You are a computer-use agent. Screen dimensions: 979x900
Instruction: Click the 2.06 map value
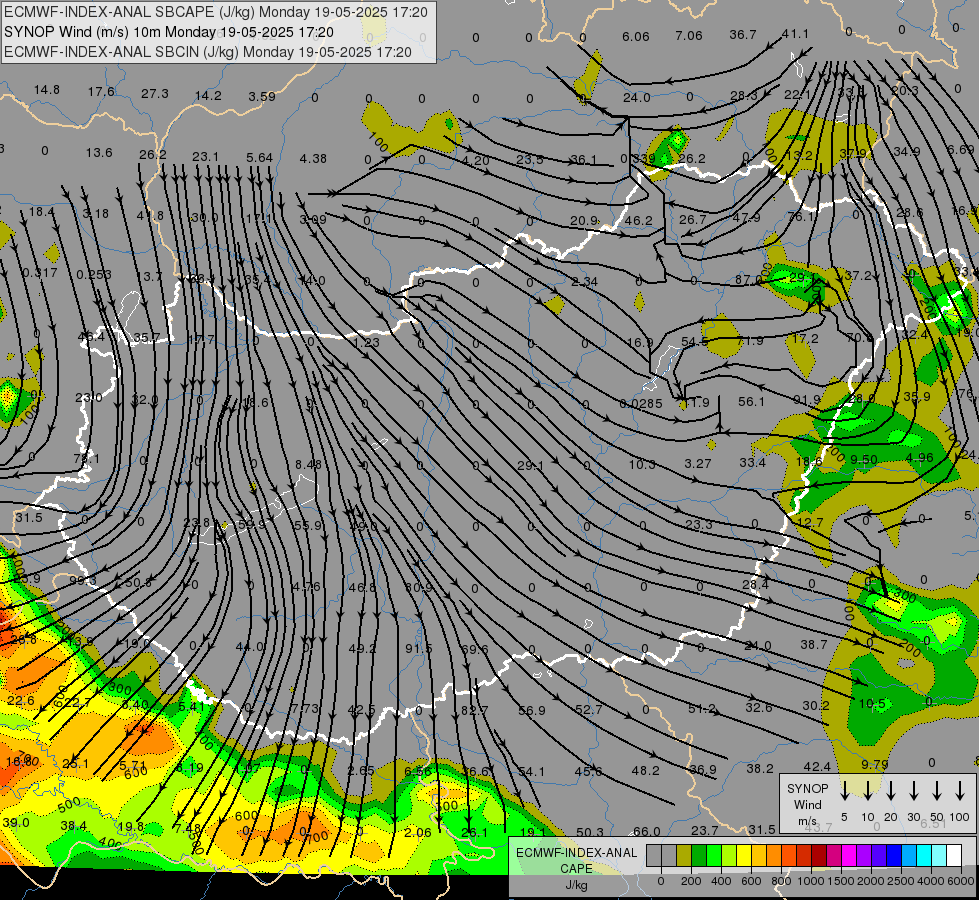[x=418, y=832]
